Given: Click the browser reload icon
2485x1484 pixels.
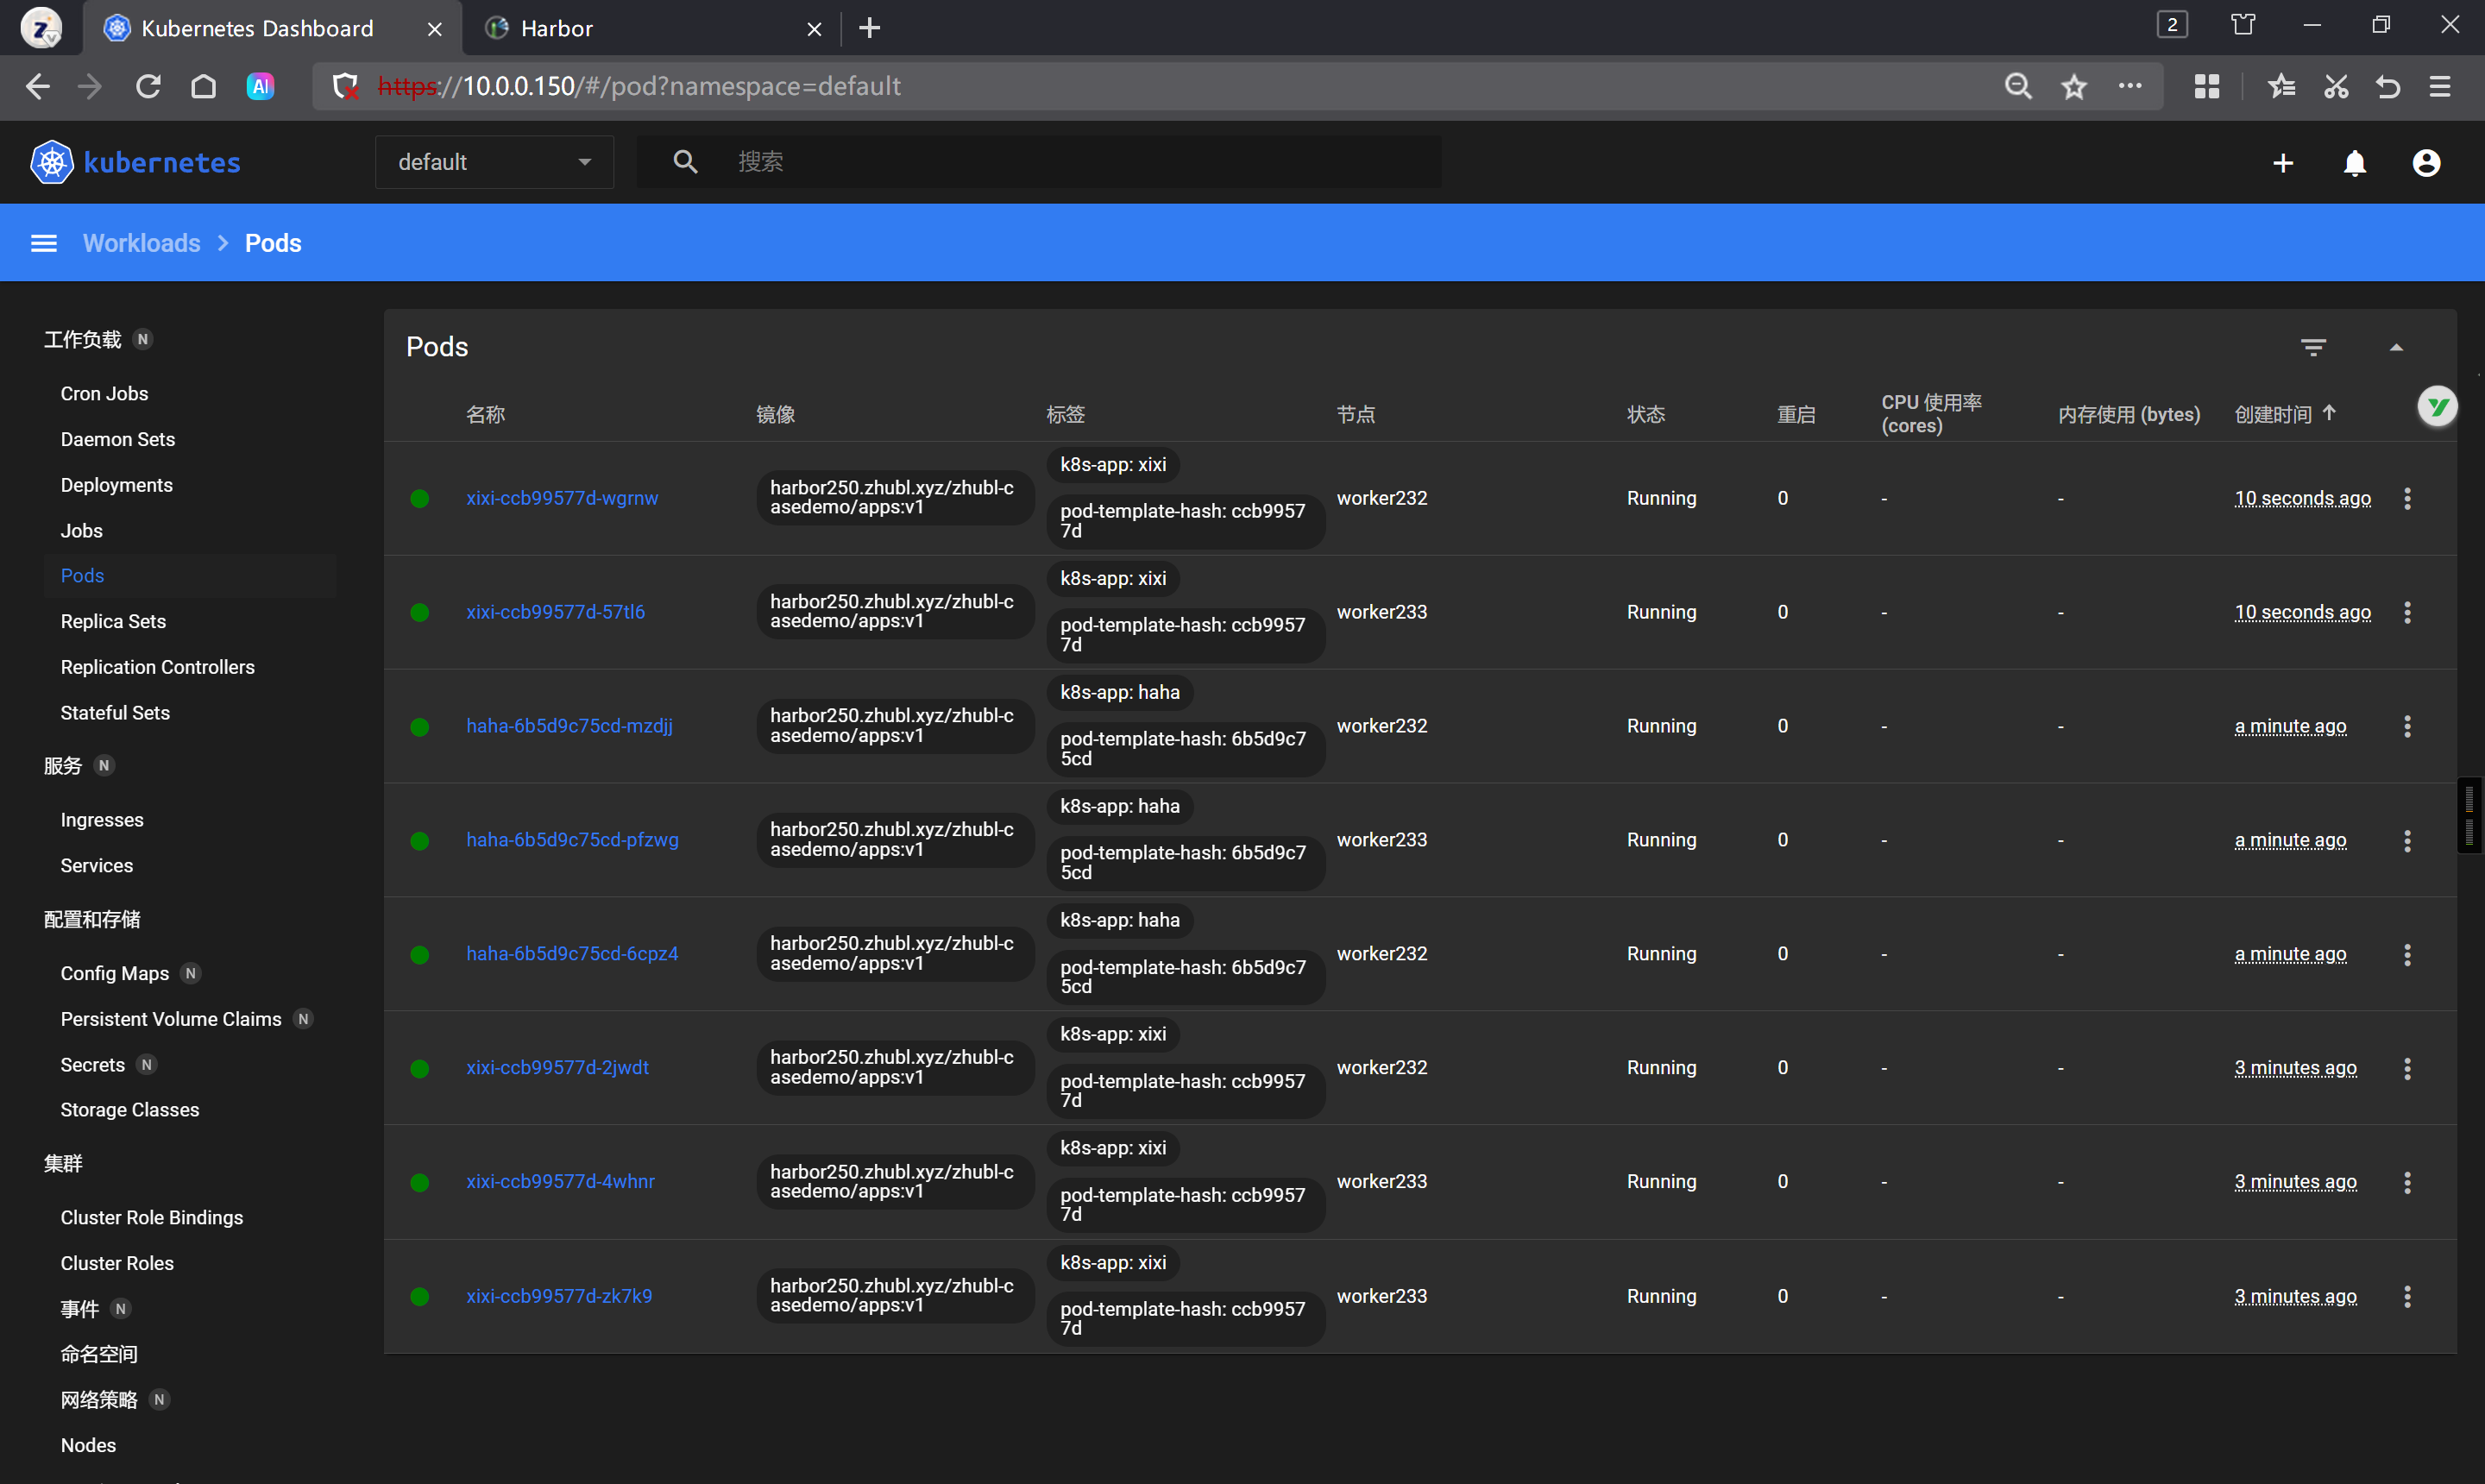Looking at the screenshot, I should click(148, 87).
